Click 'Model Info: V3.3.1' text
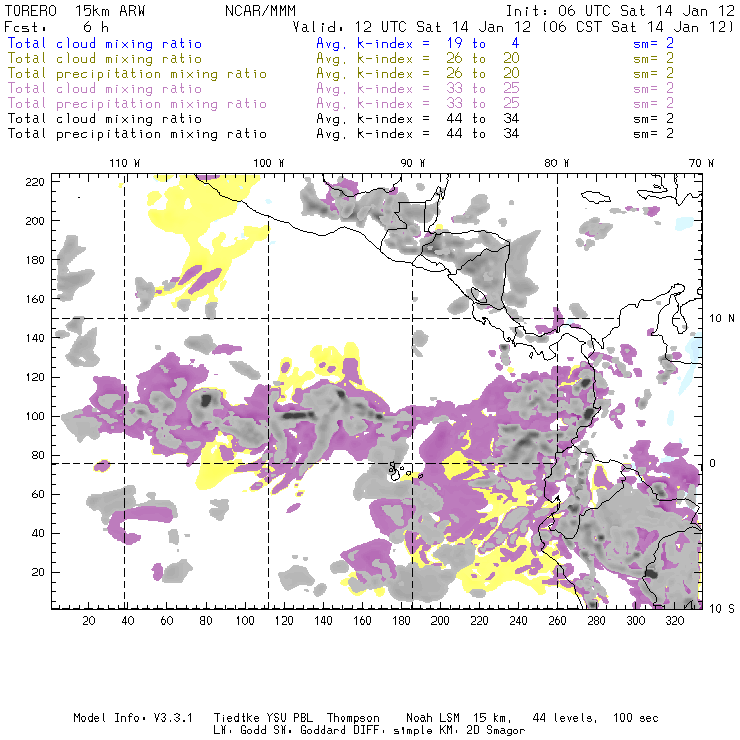Viewport: 740px width, 740px height. (133, 718)
